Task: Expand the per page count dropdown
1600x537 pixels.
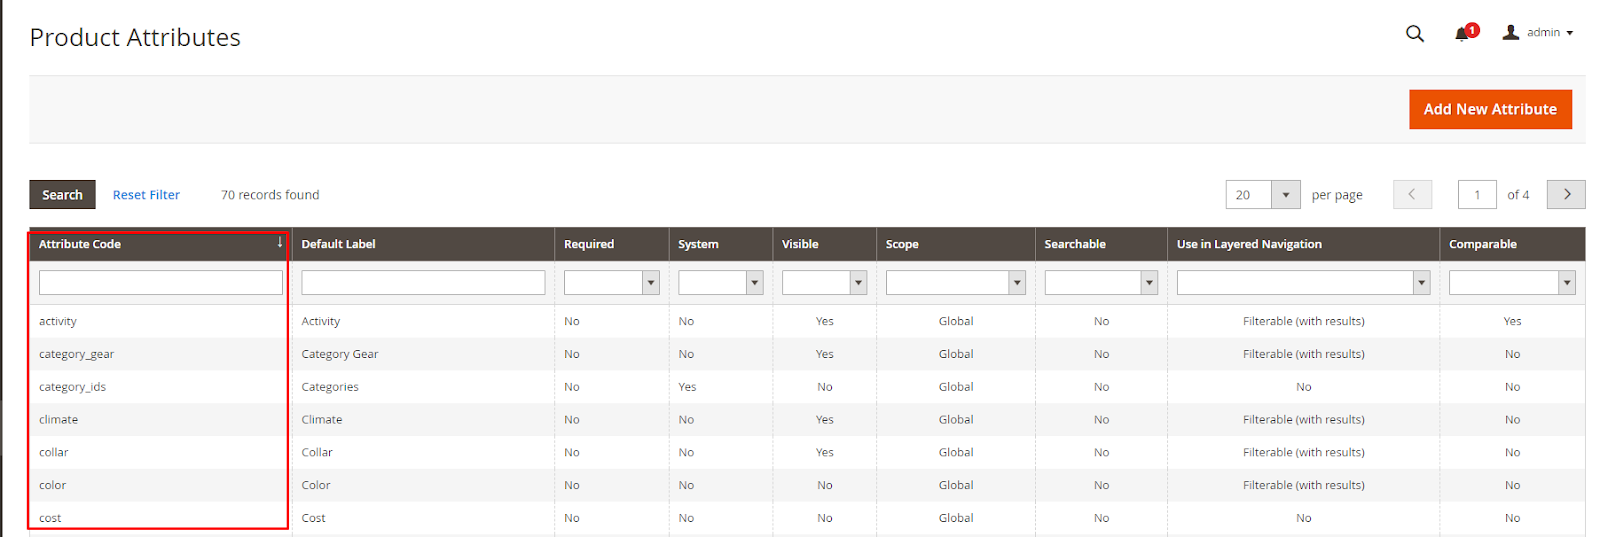Action: pos(1285,195)
